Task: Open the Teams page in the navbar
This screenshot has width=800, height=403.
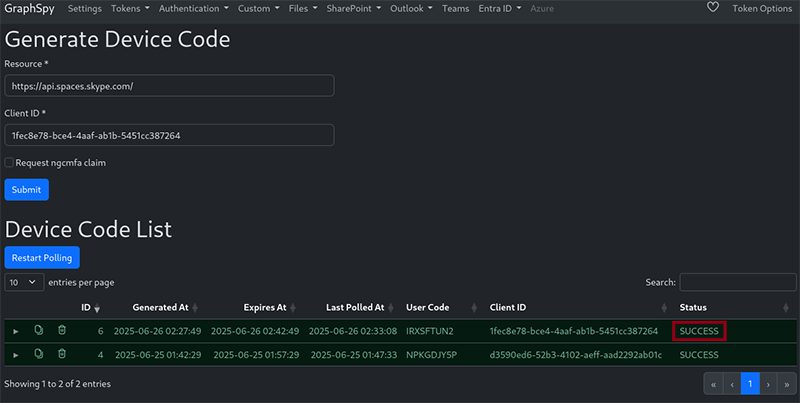Action: click(455, 8)
